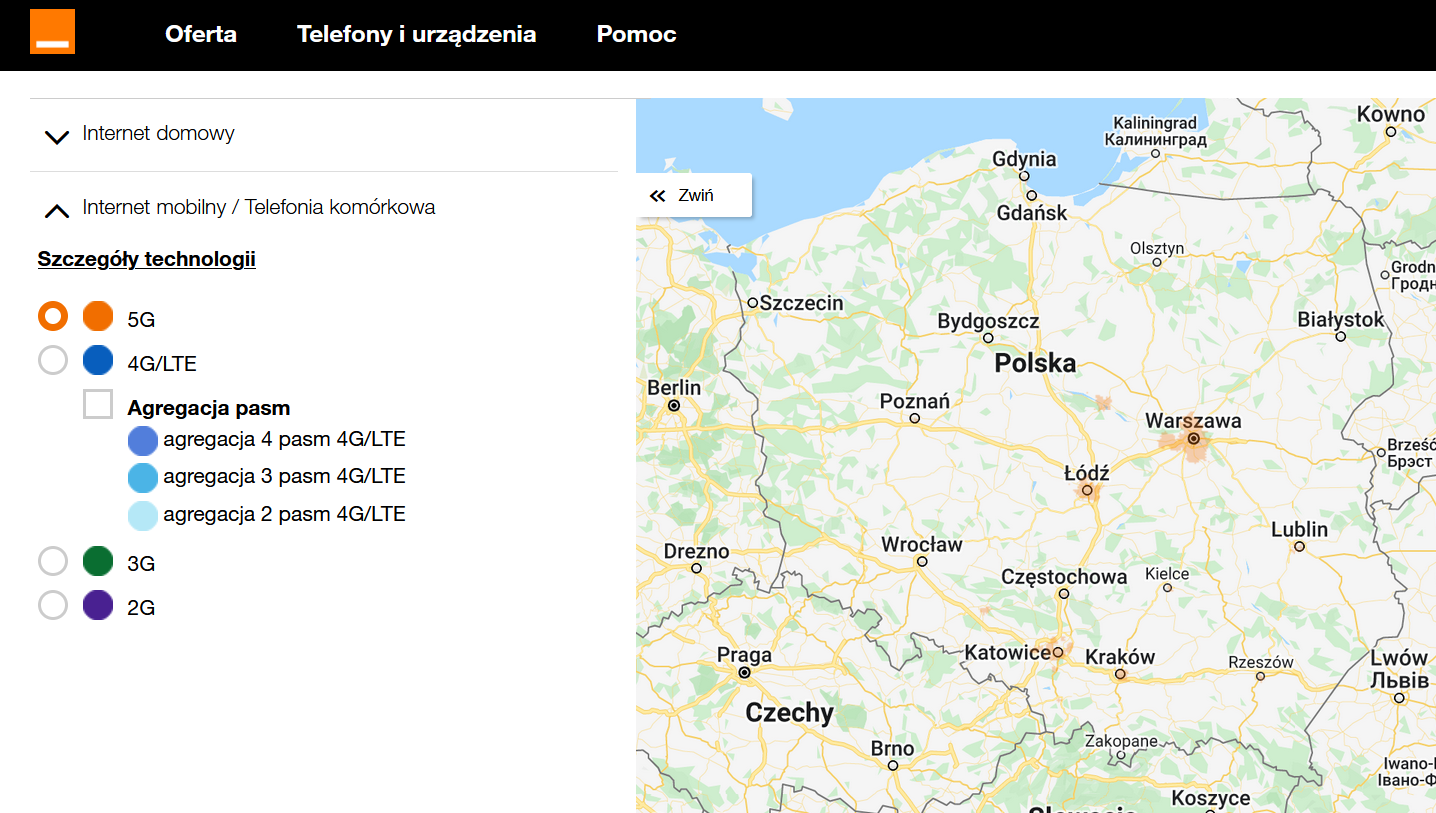Image resolution: width=1436 pixels, height=813 pixels.
Task: Select the 3G radio button
Action: pyautogui.click(x=53, y=561)
